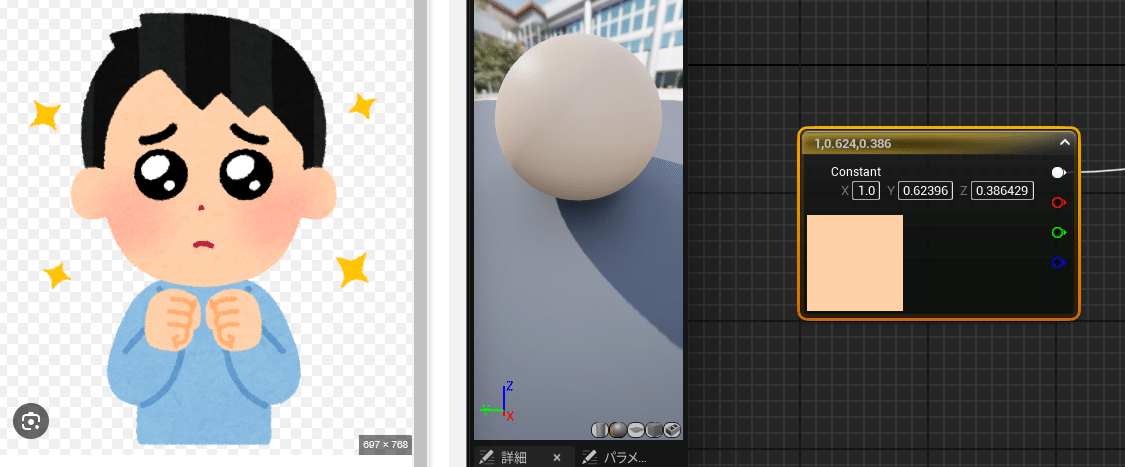The height and width of the screenshot is (467, 1125).
Task: Use the selected mesh as preview
Action: [672, 430]
